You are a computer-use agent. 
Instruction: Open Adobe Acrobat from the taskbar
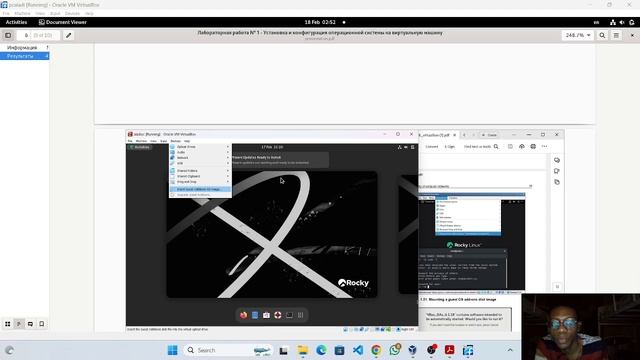pos(450,350)
